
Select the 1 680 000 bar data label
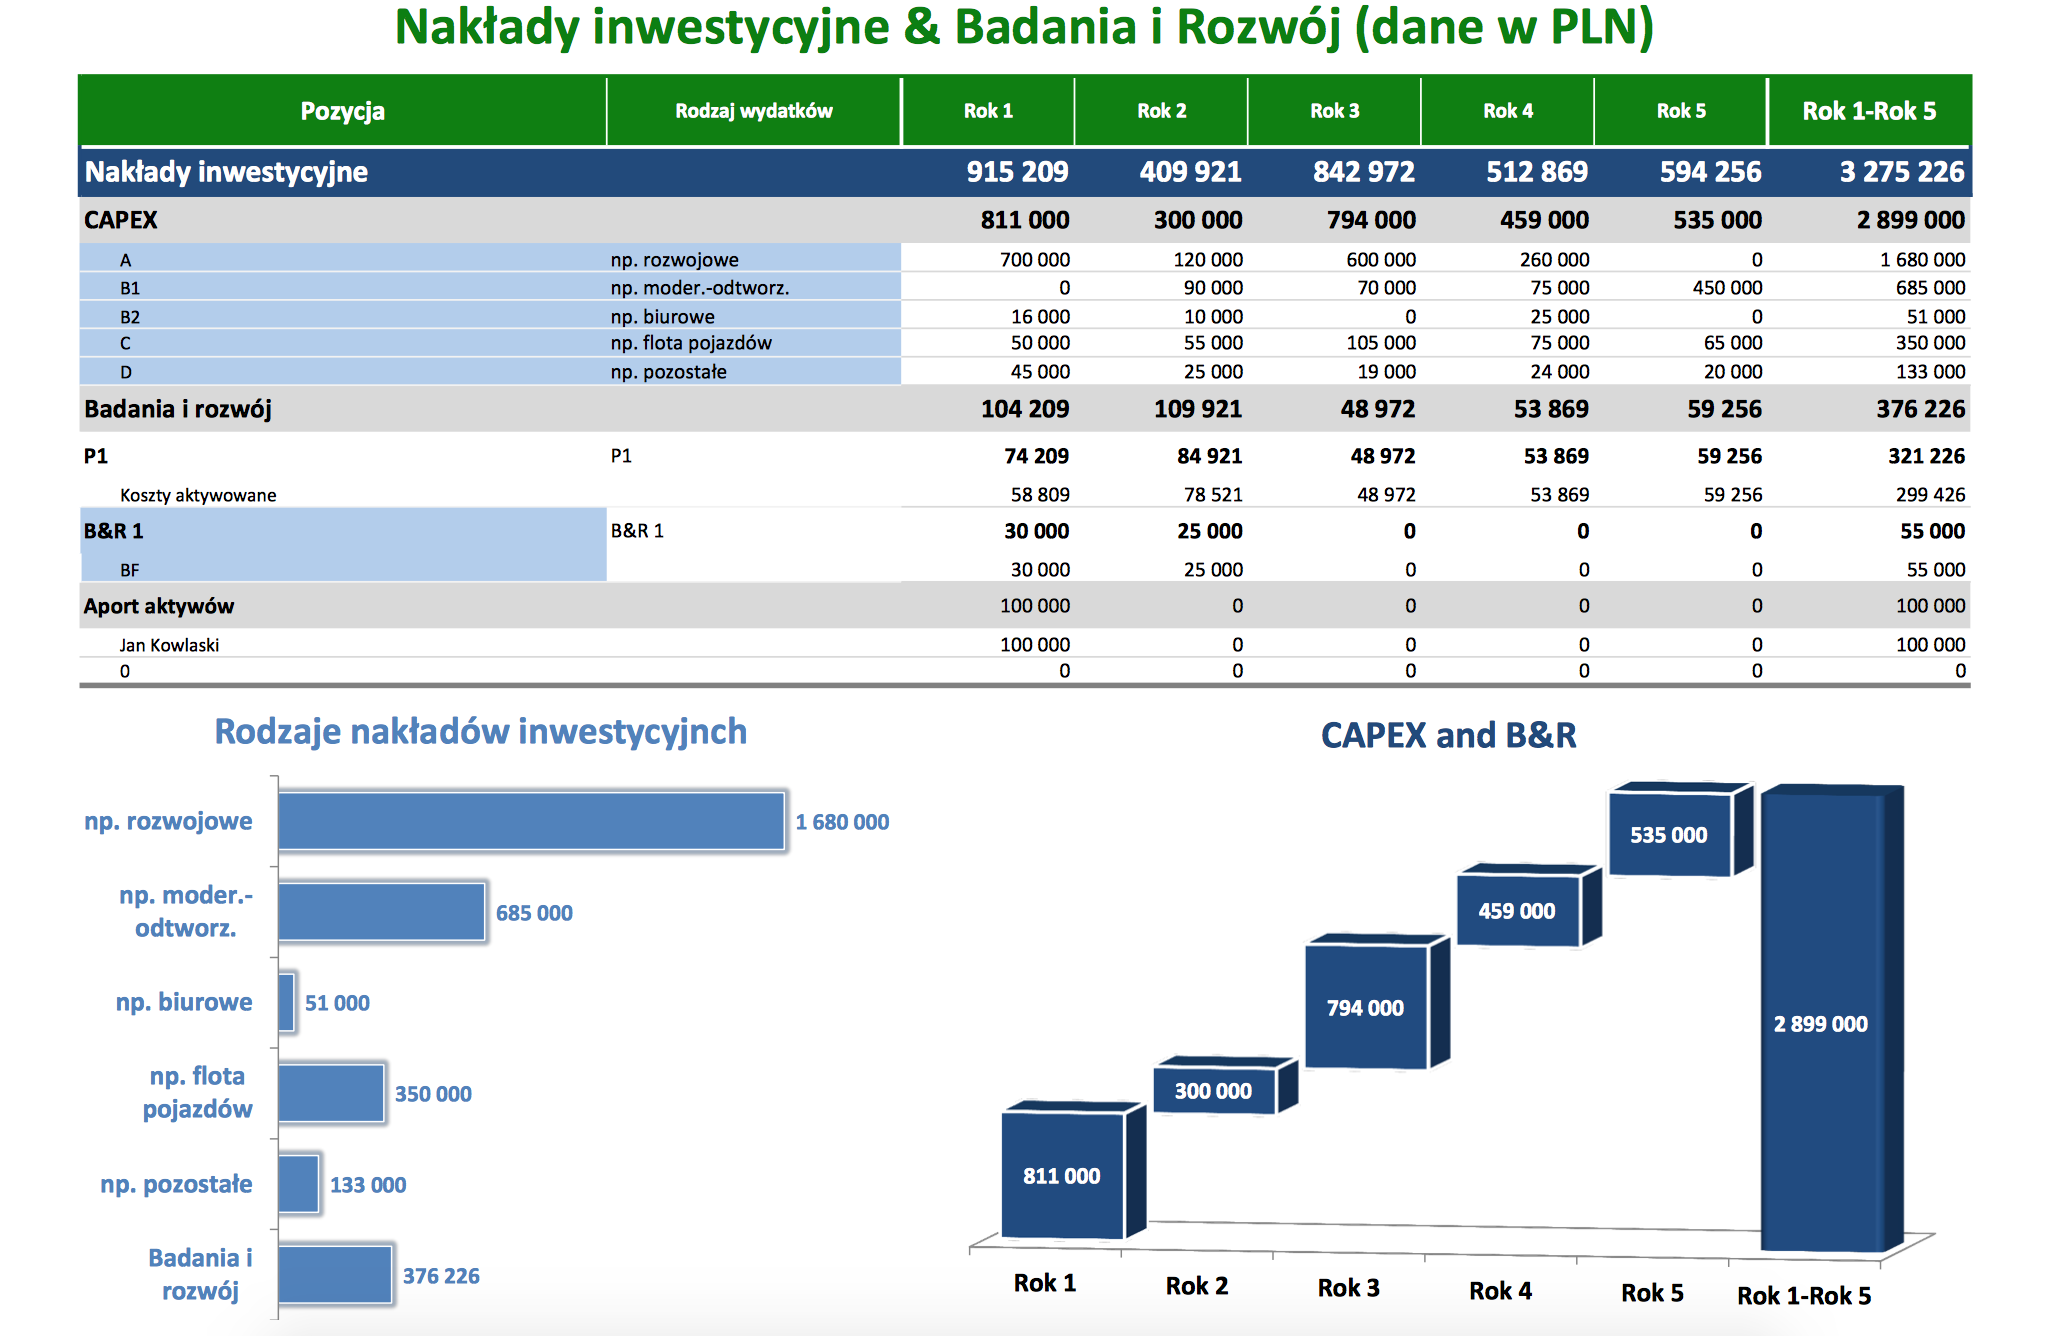click(842, 822)
